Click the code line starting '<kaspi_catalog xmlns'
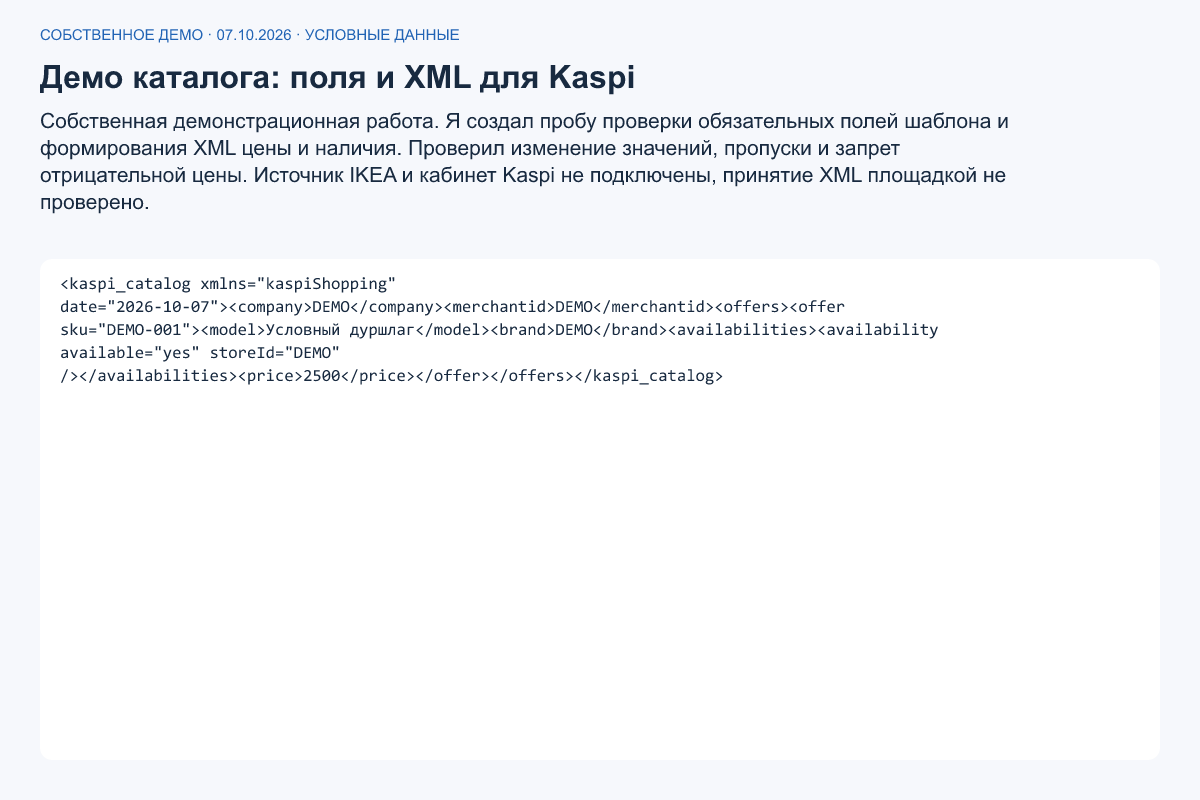This screenshot has height=800, width=1200. (229, 283)
